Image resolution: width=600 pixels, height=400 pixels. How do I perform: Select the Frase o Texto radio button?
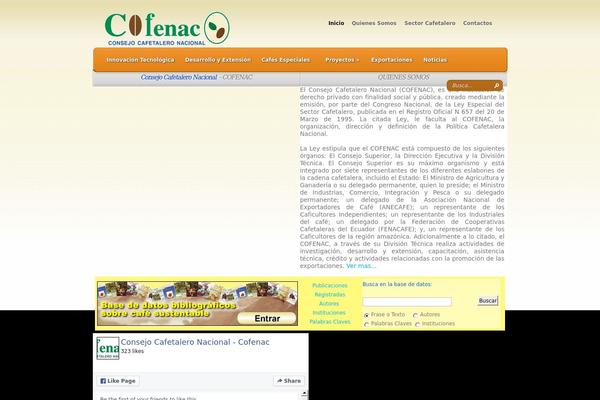tap(366, 315)
